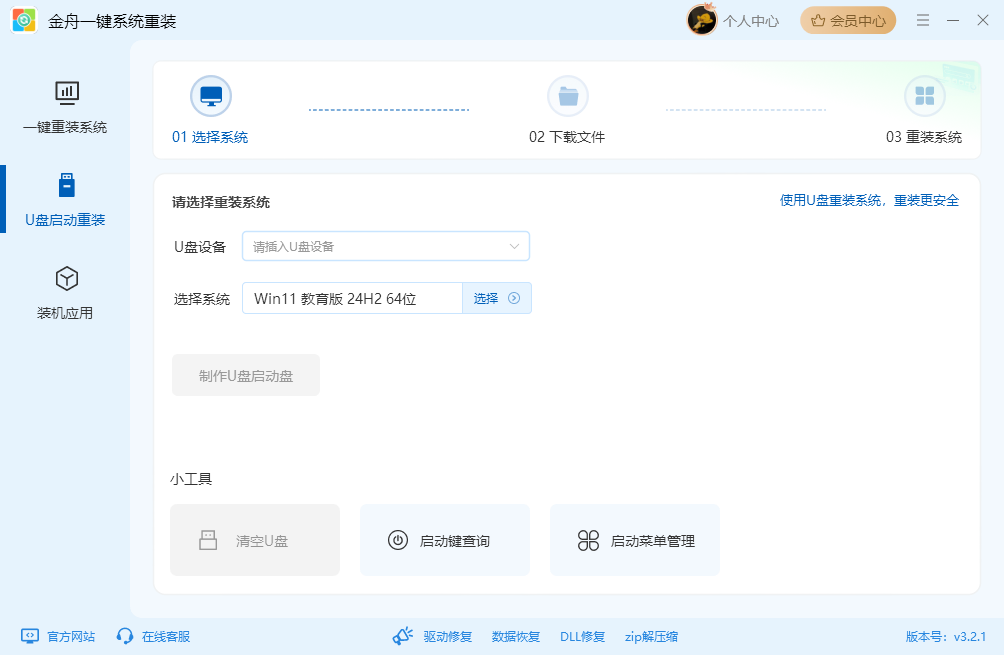
Task: Open 使用U盘重装系统 safety link
Action: pyautogui.click(x=866, y=199)
